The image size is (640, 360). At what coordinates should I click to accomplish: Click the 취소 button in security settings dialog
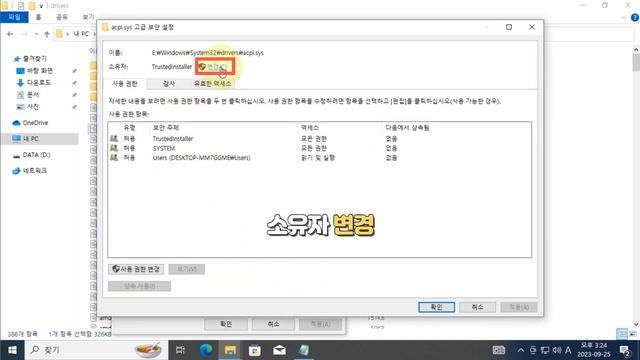click(478, 307)
